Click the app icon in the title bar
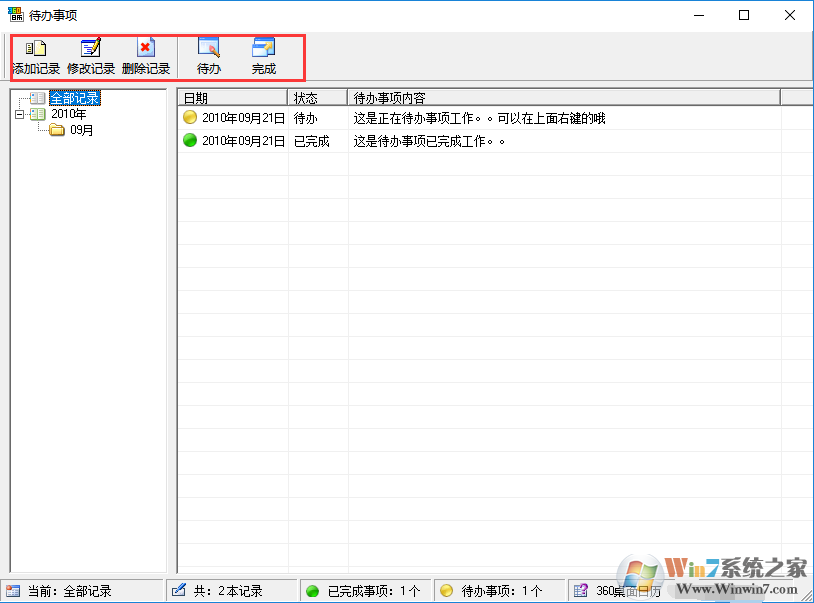814x603 pixels. click(16, 15)
